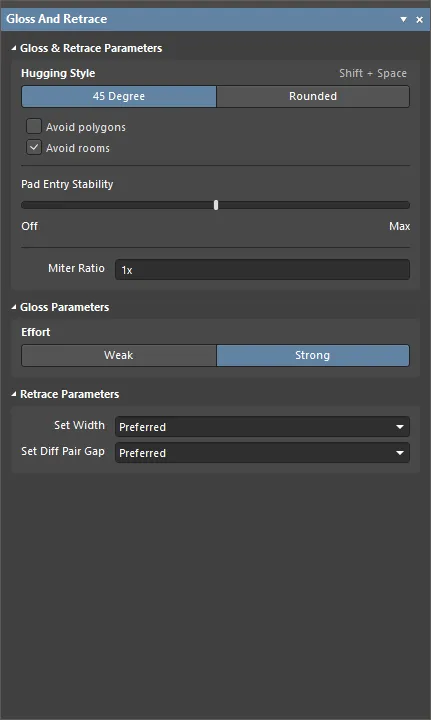Viewport: 431px width, 720px height.
Task: Set Pad Entry Stability slider near Off end
Action: click(x=28, y=205)
